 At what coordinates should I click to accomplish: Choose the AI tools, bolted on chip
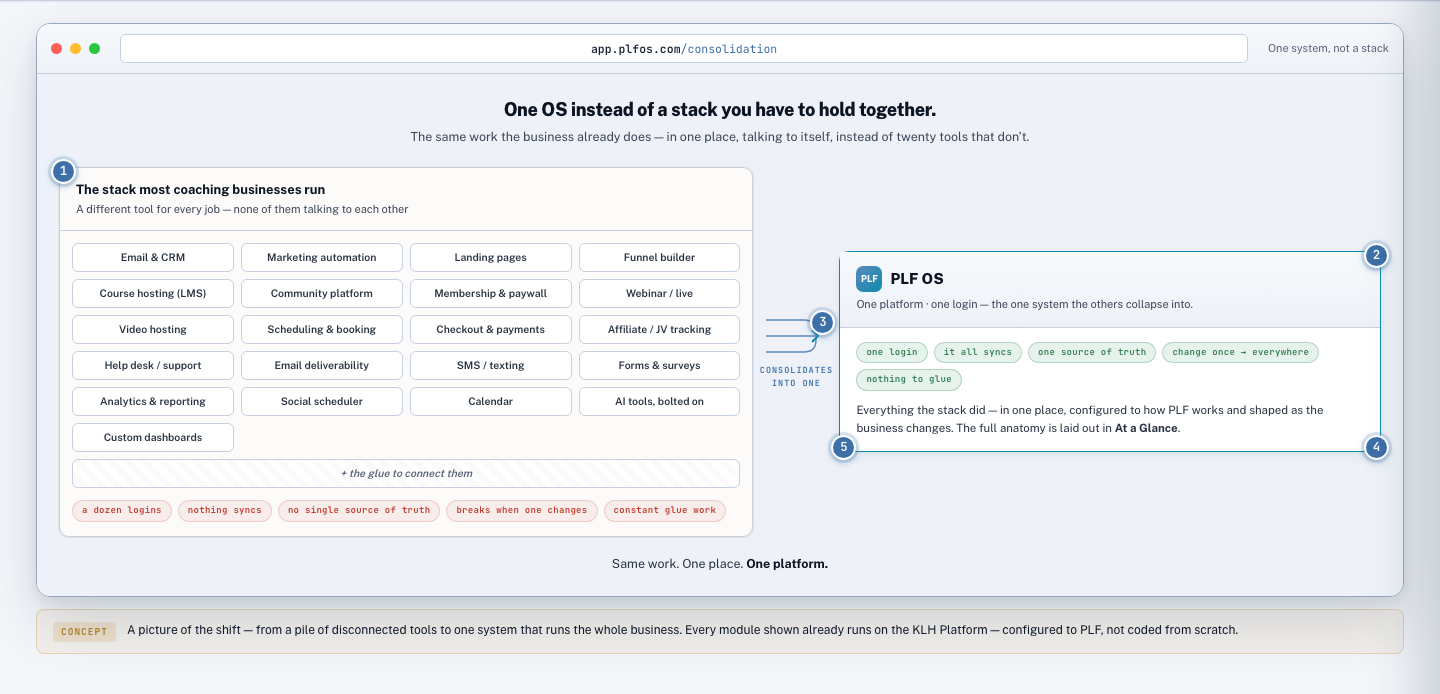[x=660, y=401]
